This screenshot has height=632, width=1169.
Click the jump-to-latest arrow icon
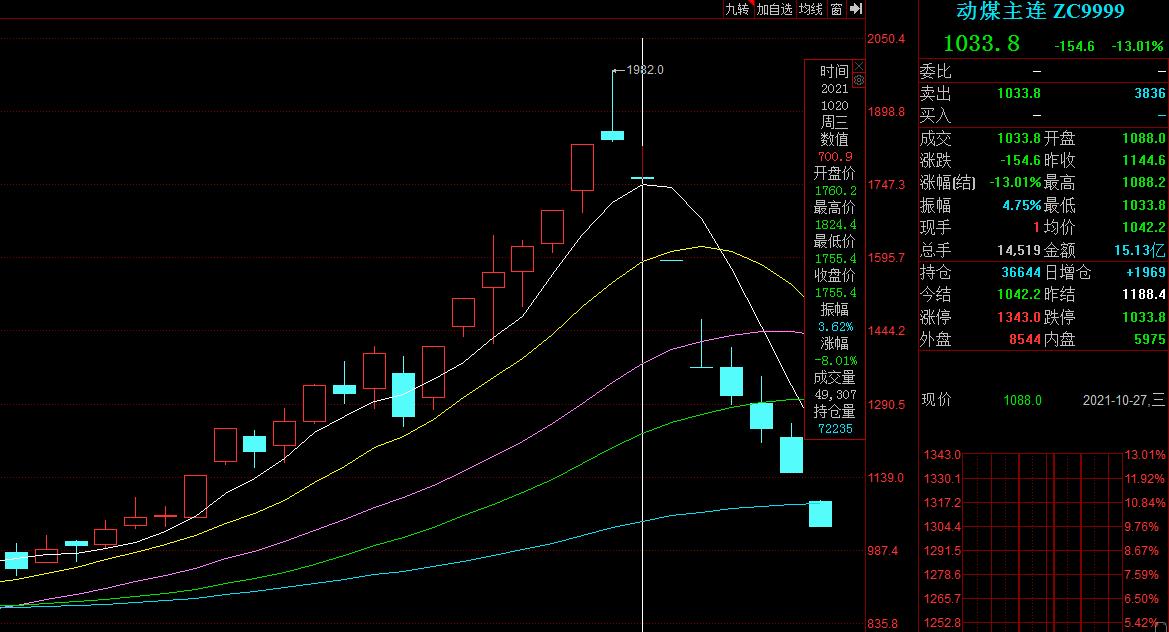[x=855, y=9]
